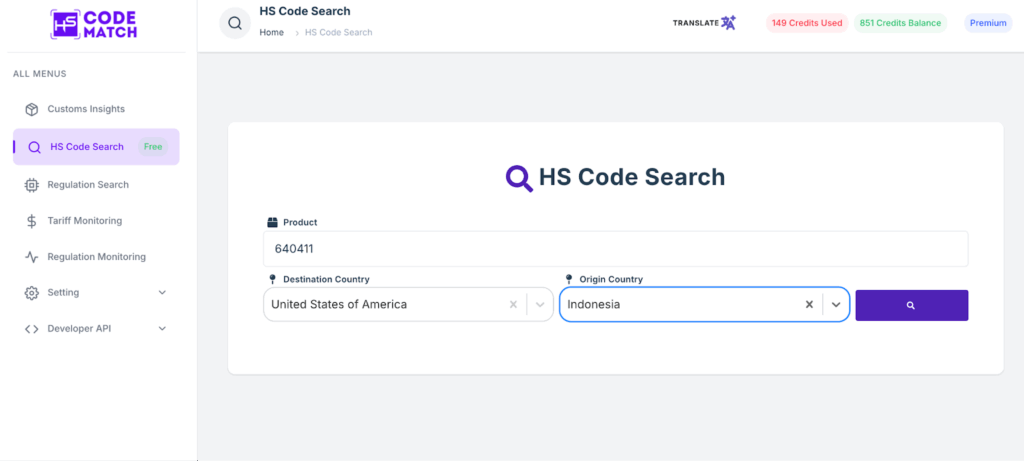Open the Destination Country dropdown arrow
Image resolution: width=1024 pixels, height=461 pixels.
[x=540, y=304]
